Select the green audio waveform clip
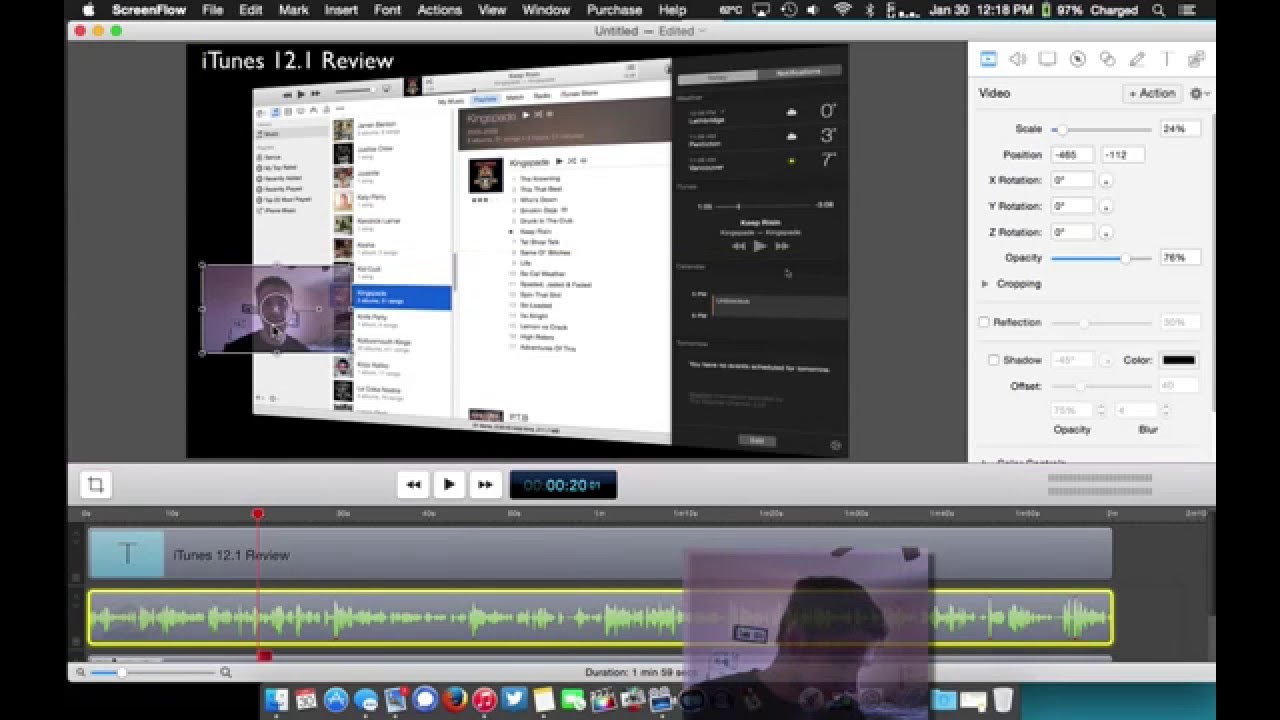 (600, 617)
